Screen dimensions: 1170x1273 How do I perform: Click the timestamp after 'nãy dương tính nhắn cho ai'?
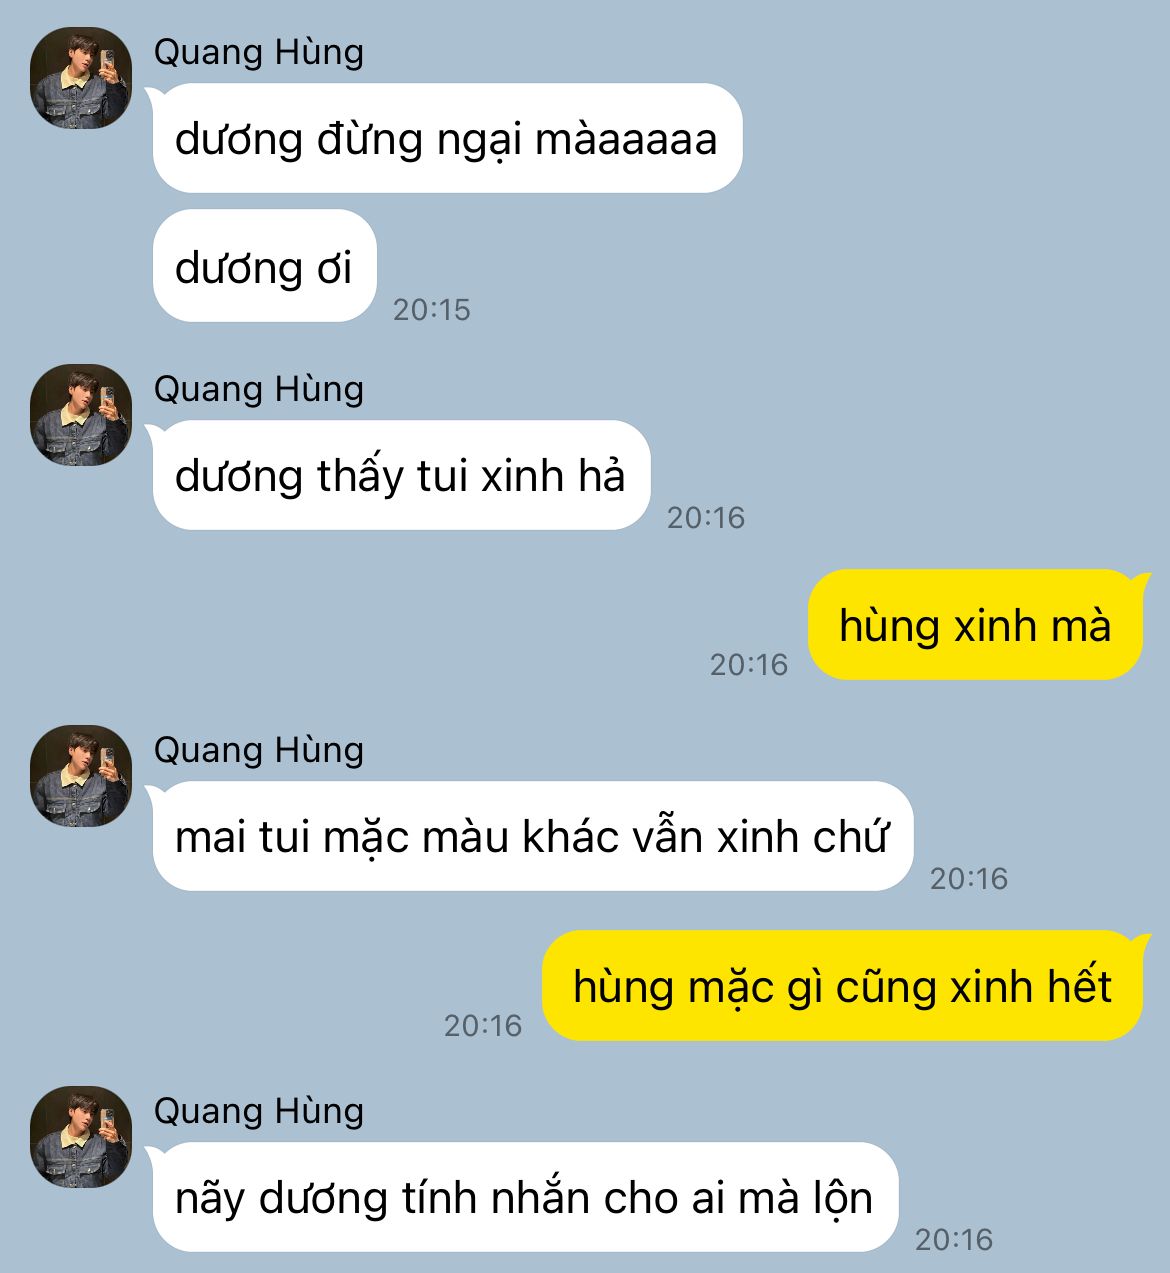[x=954, y=1240]
